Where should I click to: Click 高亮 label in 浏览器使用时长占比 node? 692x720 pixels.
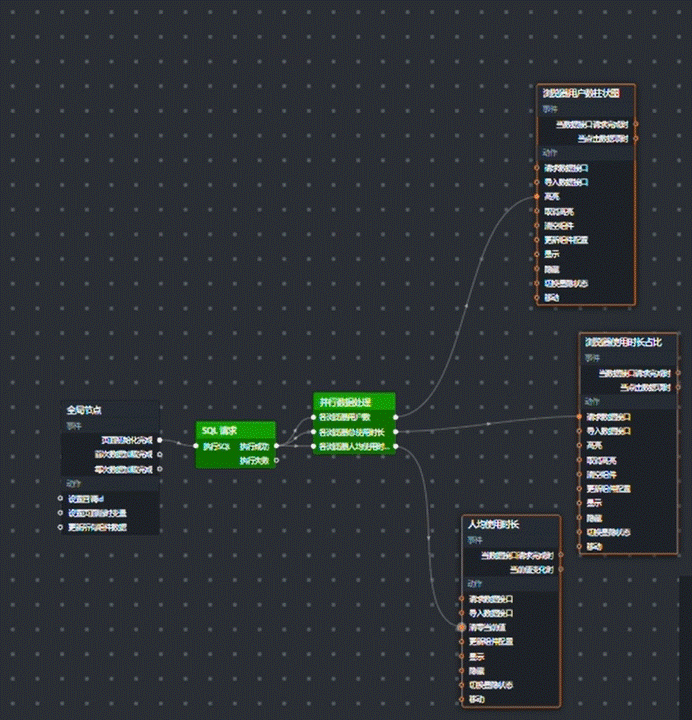(x=595, y=445)
